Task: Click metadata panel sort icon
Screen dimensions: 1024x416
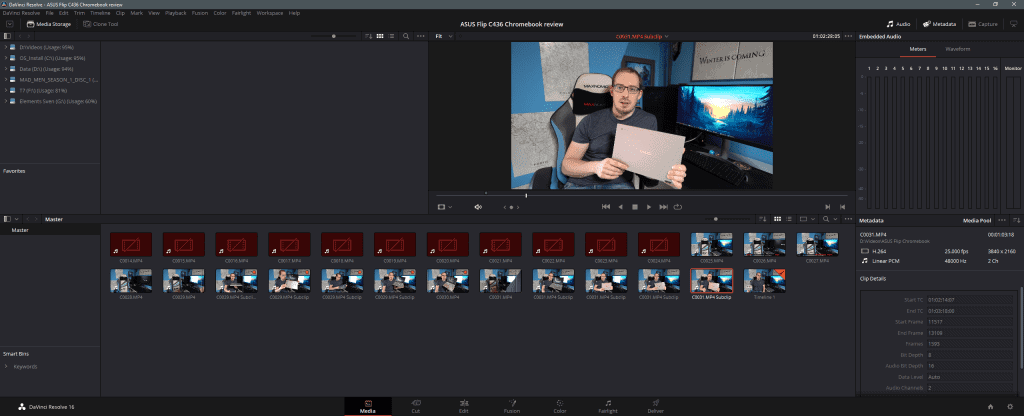Action: pyautogui.click(x=1017, y=221)
